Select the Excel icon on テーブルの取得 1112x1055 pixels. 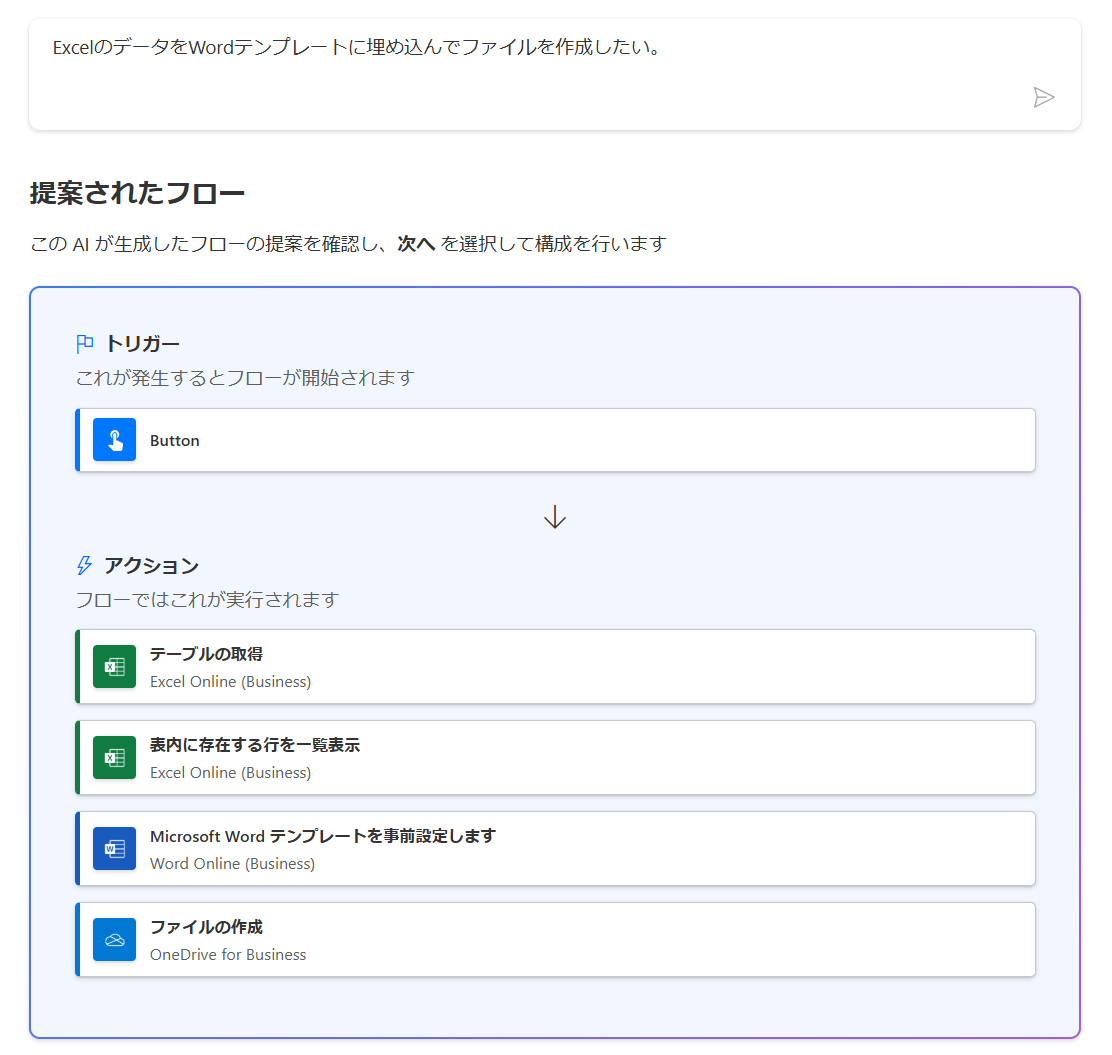coord(114,666)
